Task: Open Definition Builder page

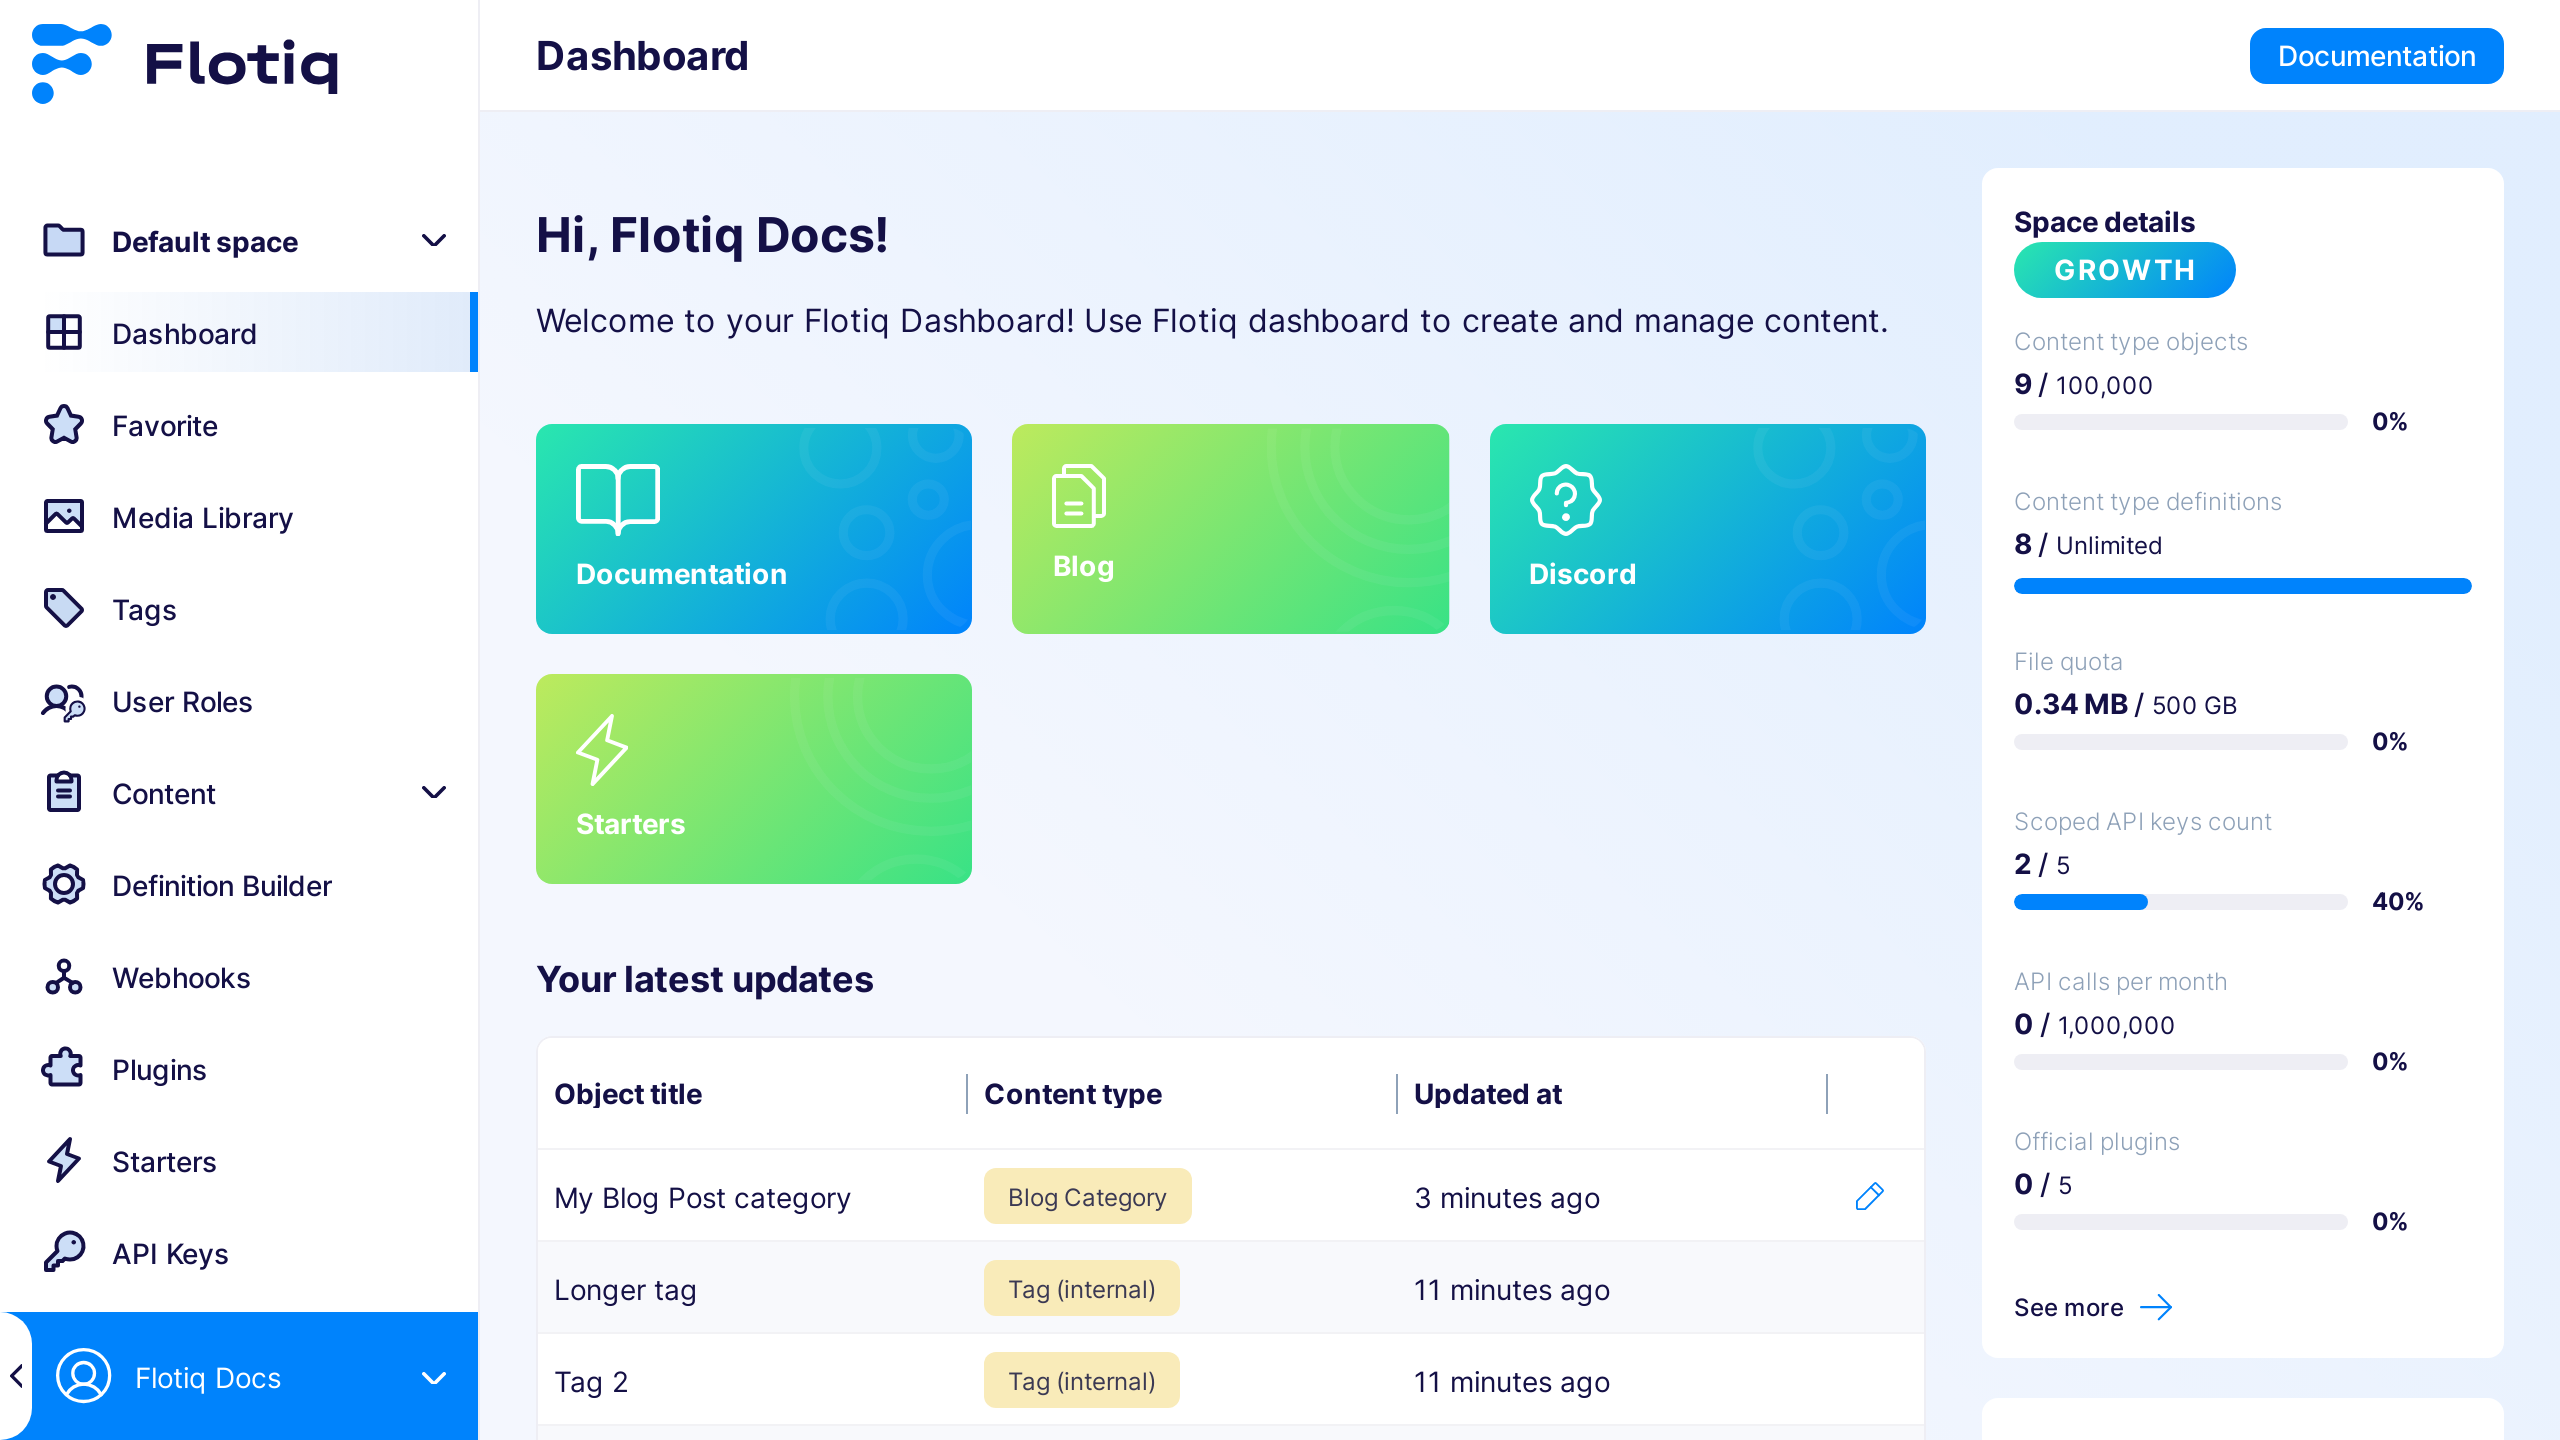Action: pos(239,885)
